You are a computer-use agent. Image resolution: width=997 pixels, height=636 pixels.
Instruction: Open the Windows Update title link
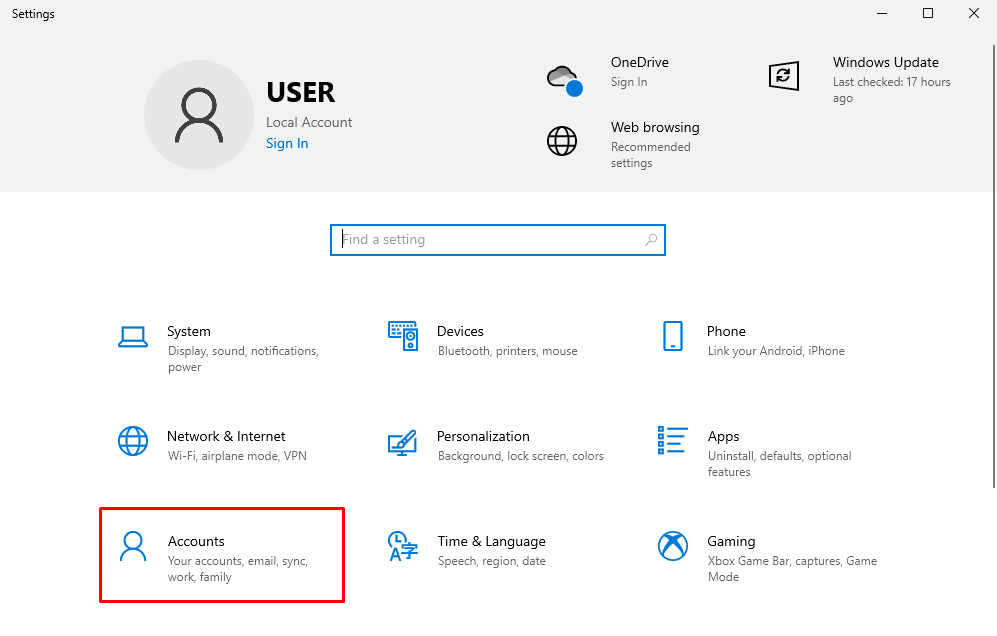coord(886,62)
